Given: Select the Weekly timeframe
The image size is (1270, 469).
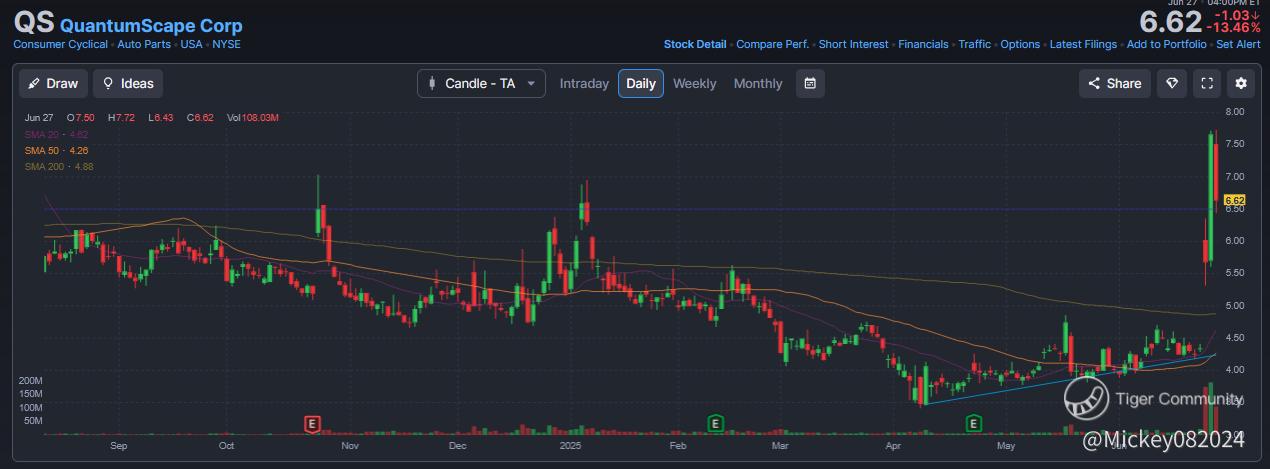Looking at the screenshot, I should pos(694,84).
